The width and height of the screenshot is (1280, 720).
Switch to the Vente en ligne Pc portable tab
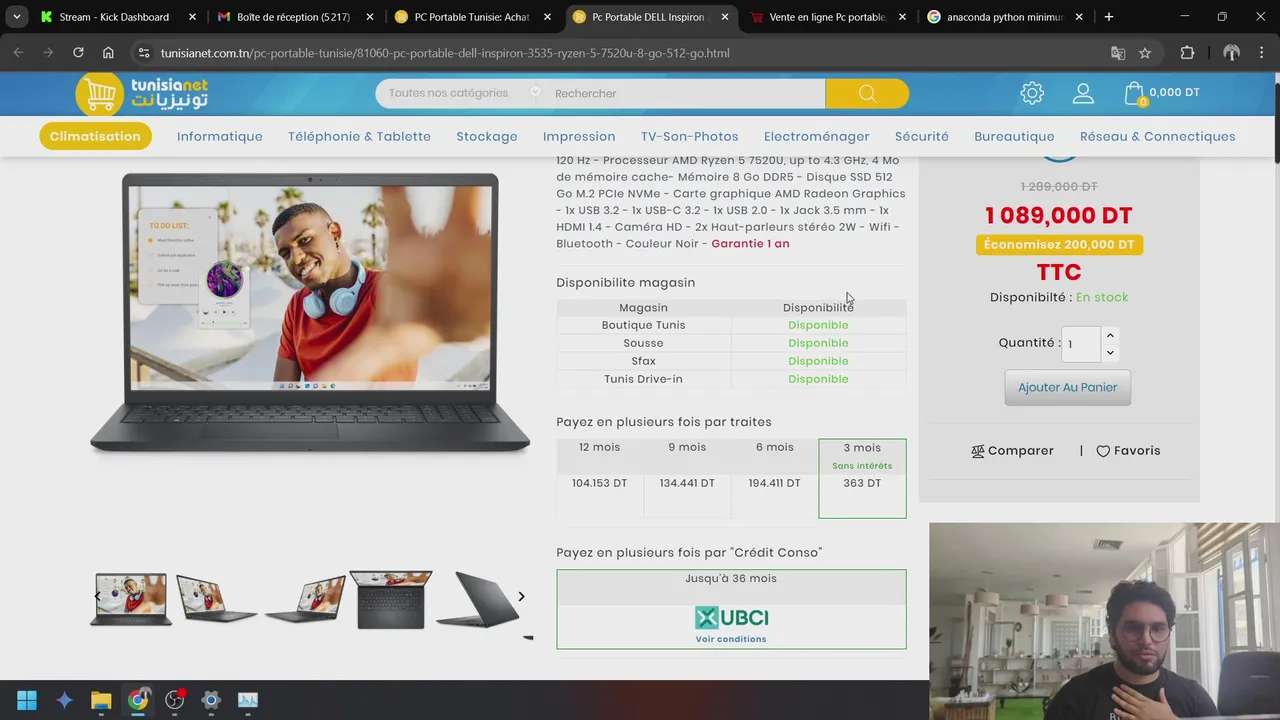coord(826,17)
